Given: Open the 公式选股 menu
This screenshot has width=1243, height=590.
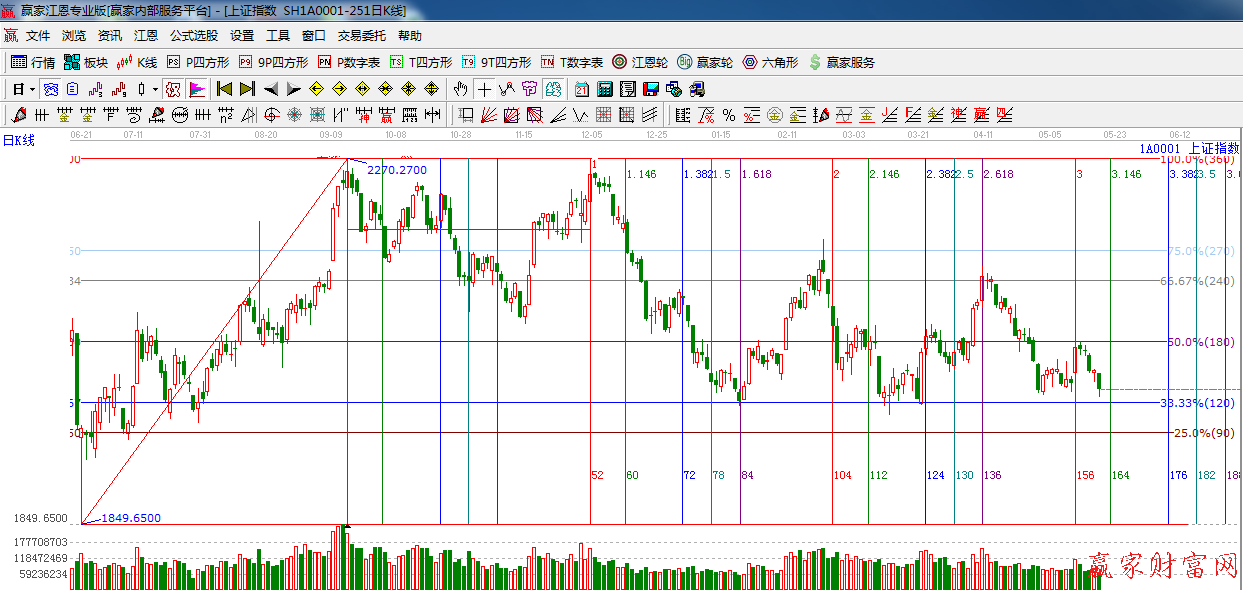Looking at the screenshot, I should coord(193,36).
